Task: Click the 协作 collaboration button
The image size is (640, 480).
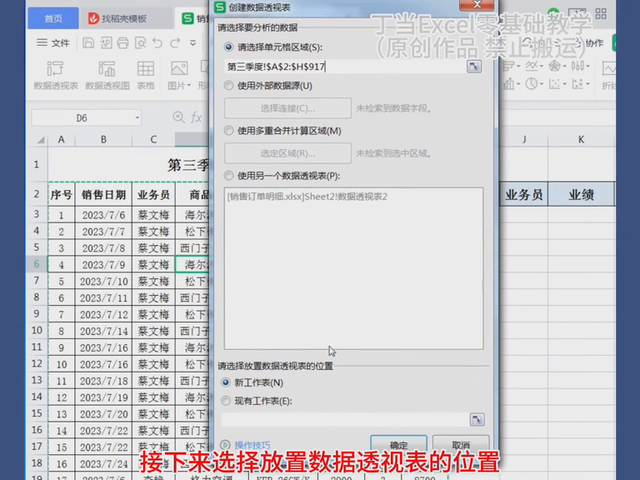Action: click(594, 43)
